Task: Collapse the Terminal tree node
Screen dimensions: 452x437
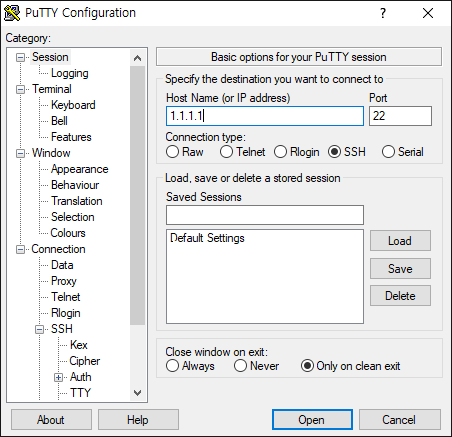Action: coord(21,89)
